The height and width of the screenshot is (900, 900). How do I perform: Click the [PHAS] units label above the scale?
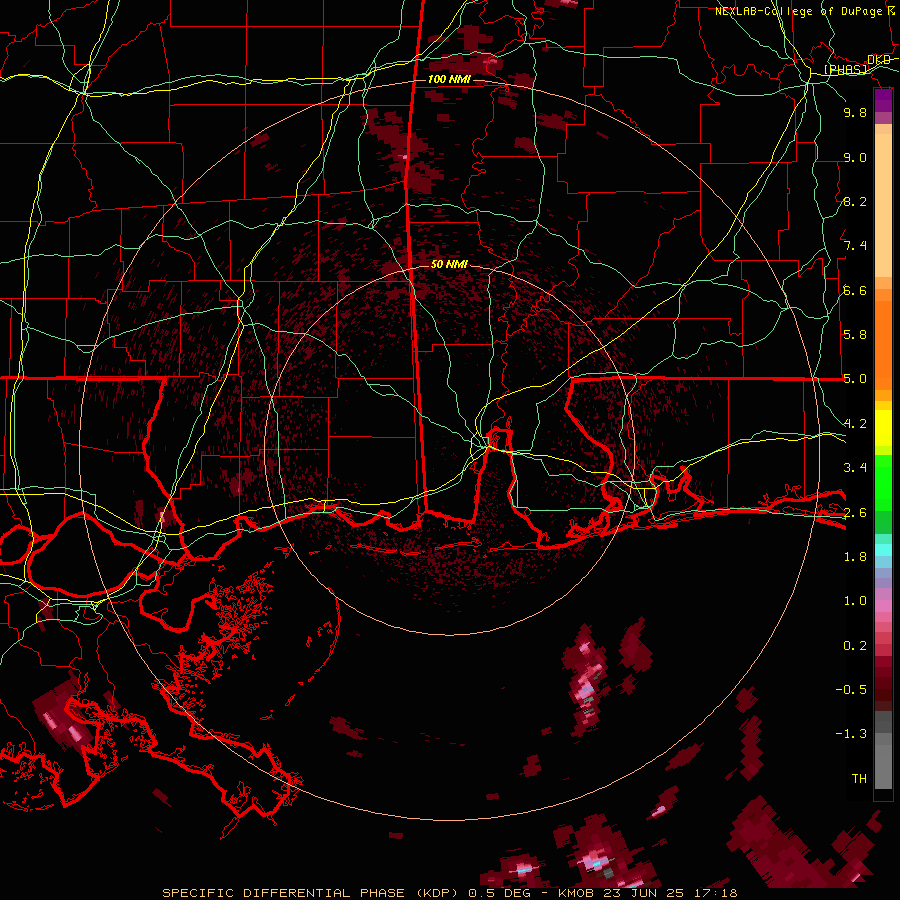point(846,70)
